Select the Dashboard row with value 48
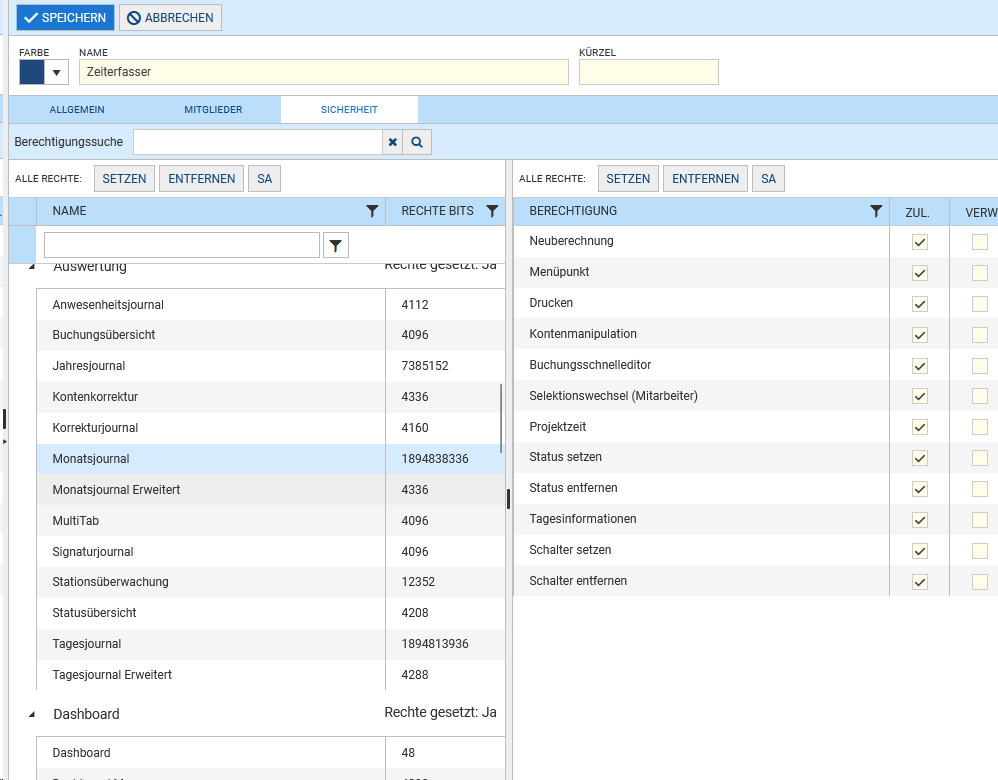 point(271,753)
